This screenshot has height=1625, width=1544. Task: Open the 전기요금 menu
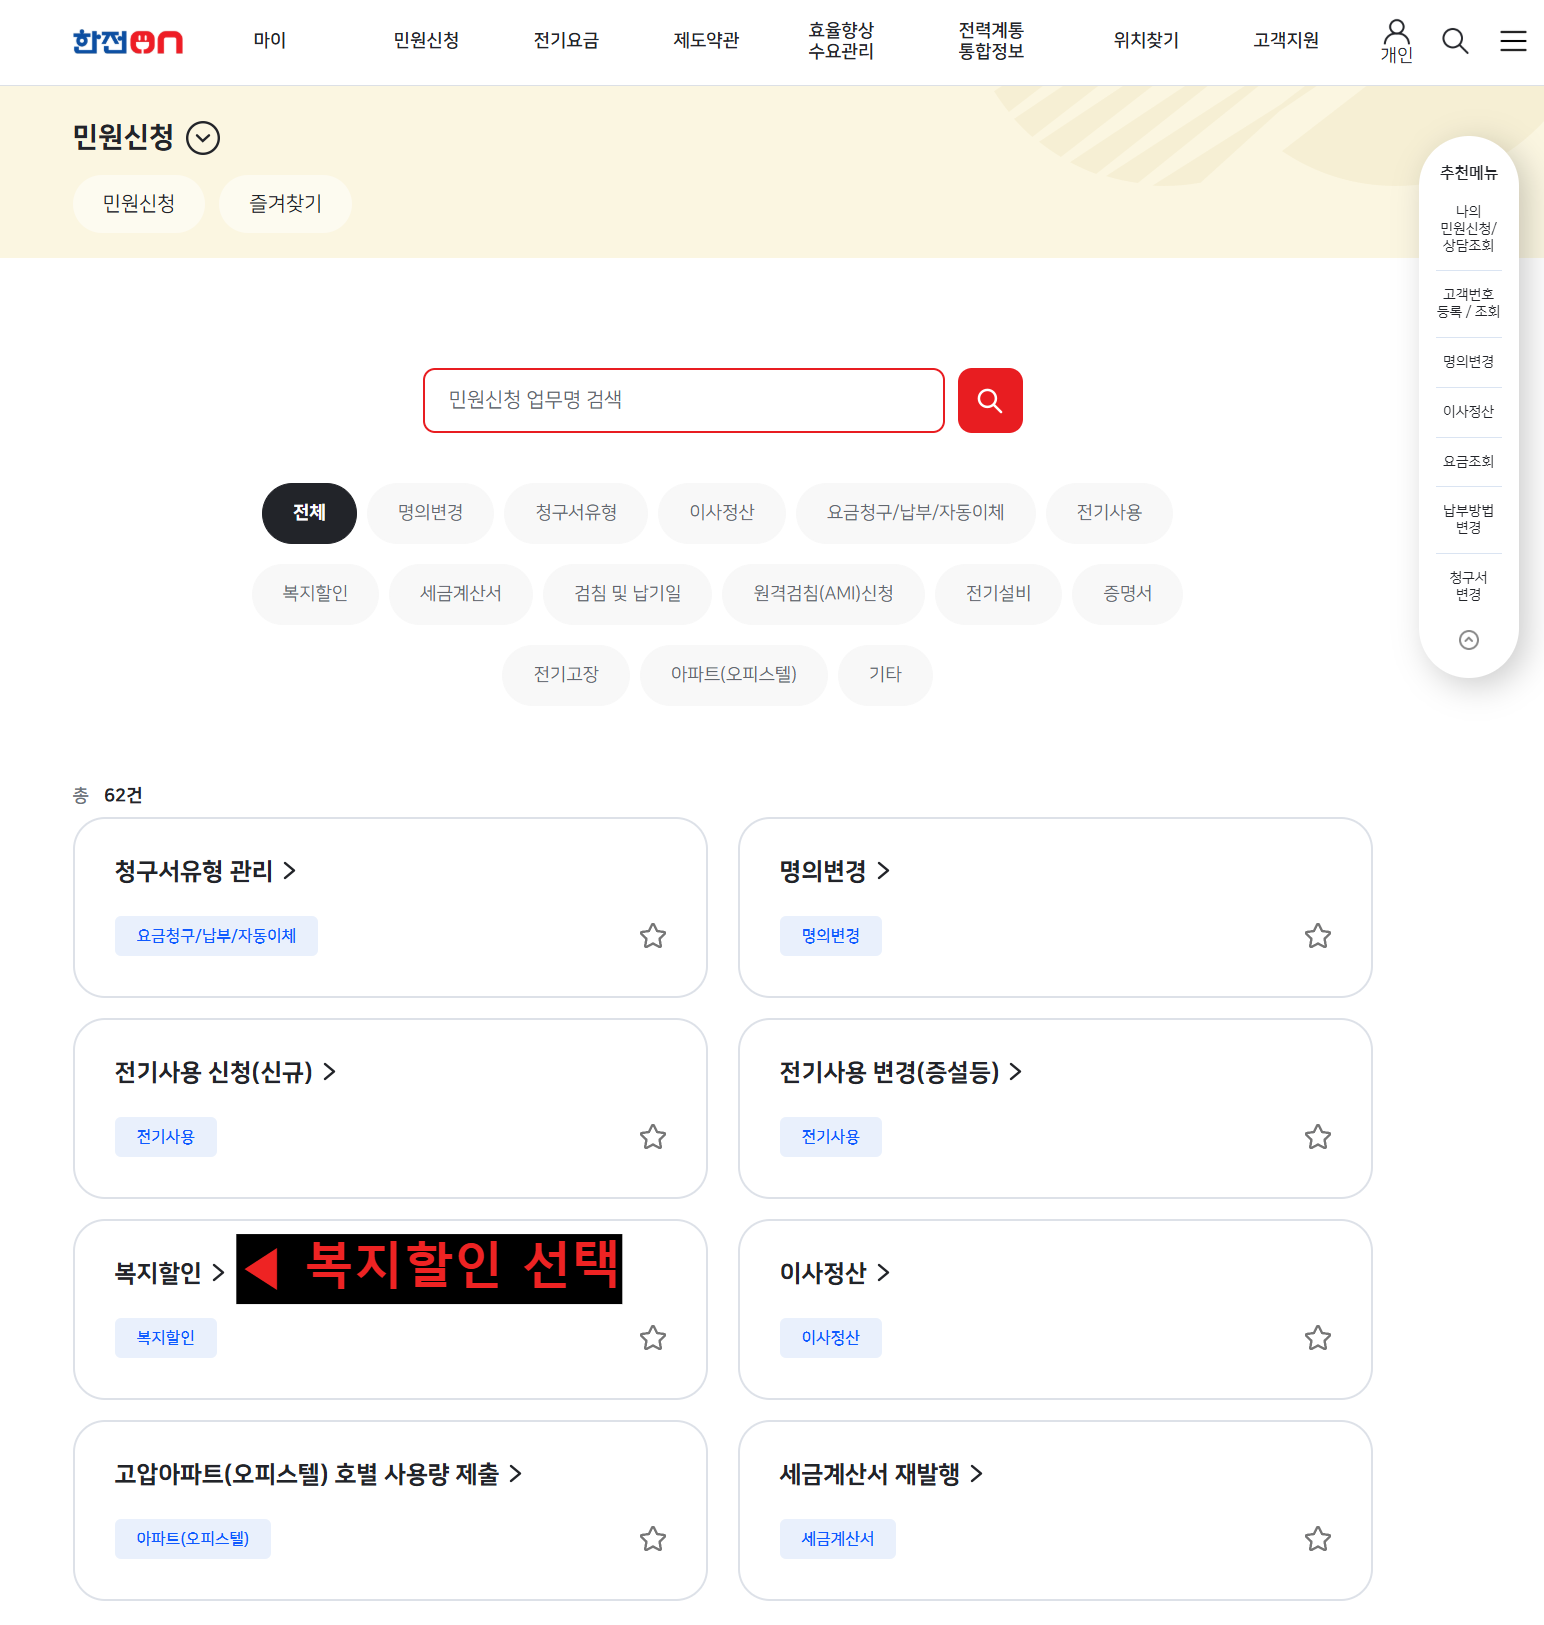(x=566, y=41)
